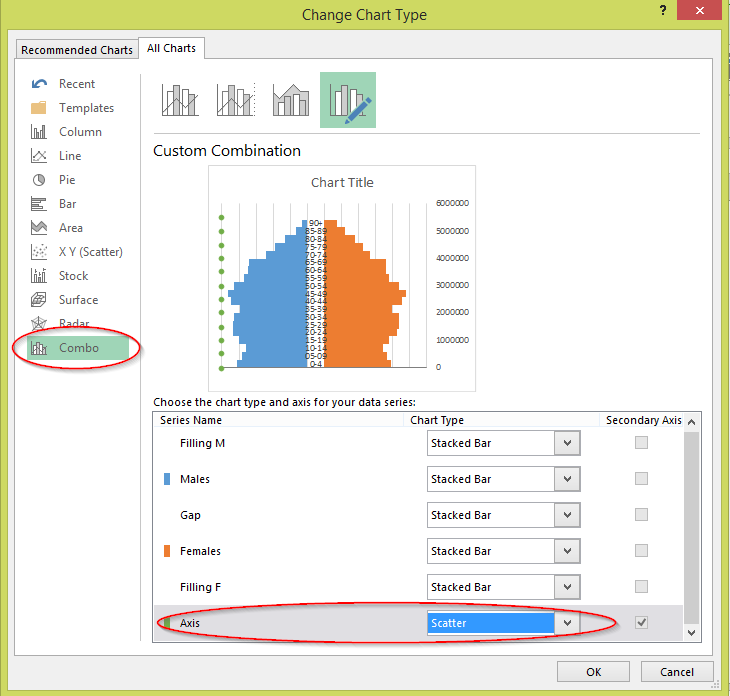Select the X Y (Scatter) category icon
Image resolution: width=730 pixels, height=696 pixels.
39,252
